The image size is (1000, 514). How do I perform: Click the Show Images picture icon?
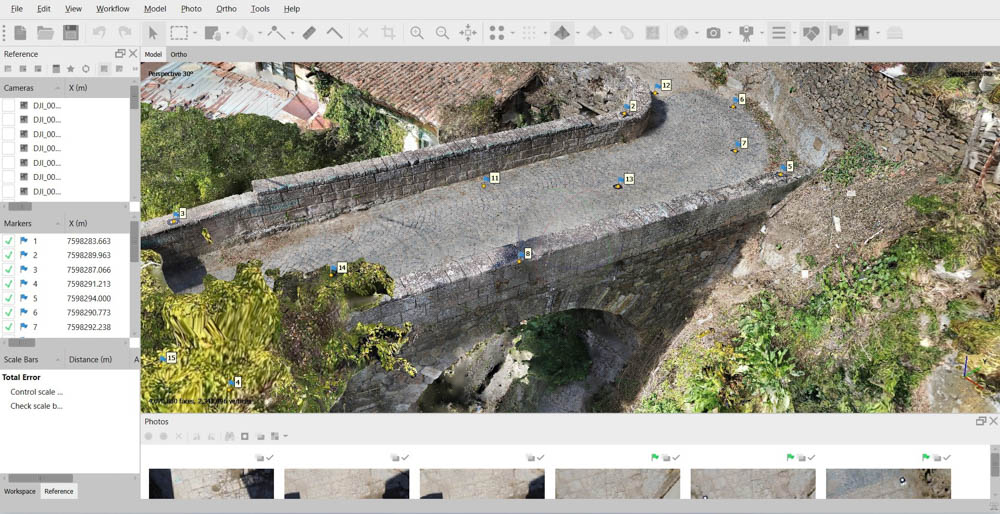862,33
